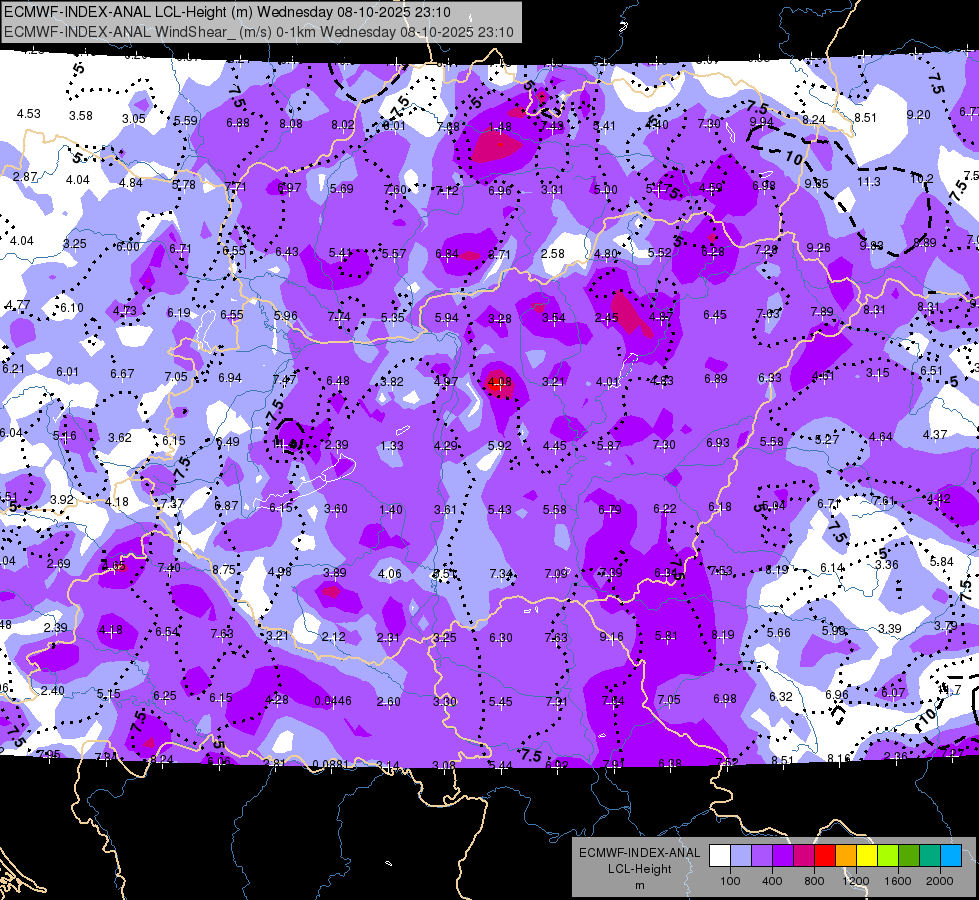This screenshot has height=900, width=979.
Task: Click the 4.53 data value near top-left
Action: [29, 114]
